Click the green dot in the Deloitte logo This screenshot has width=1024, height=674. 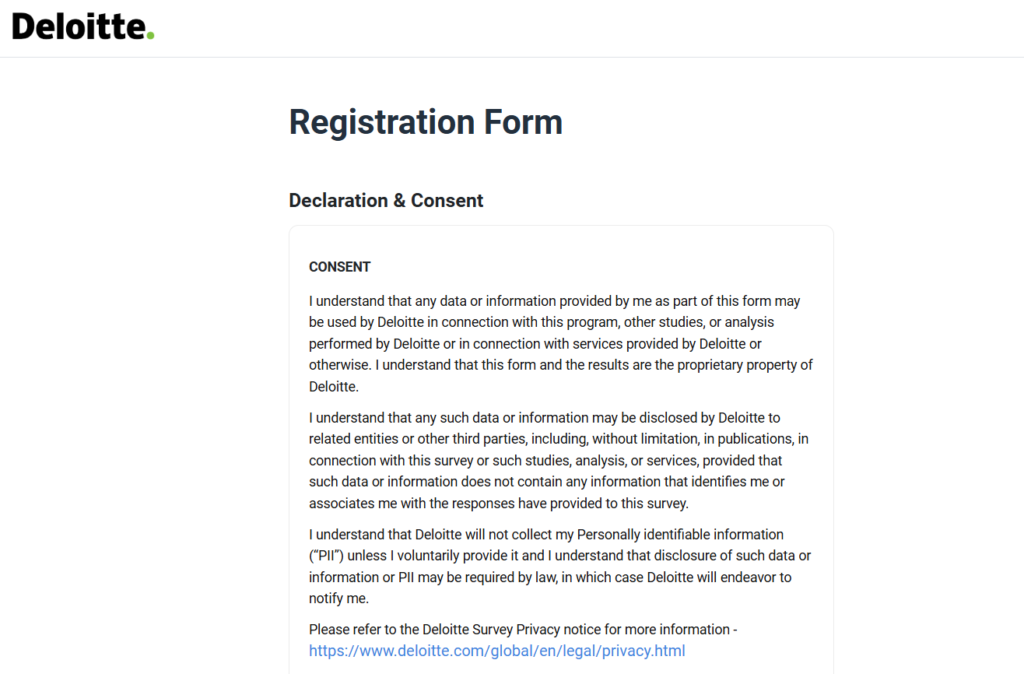tap(150, 36)
